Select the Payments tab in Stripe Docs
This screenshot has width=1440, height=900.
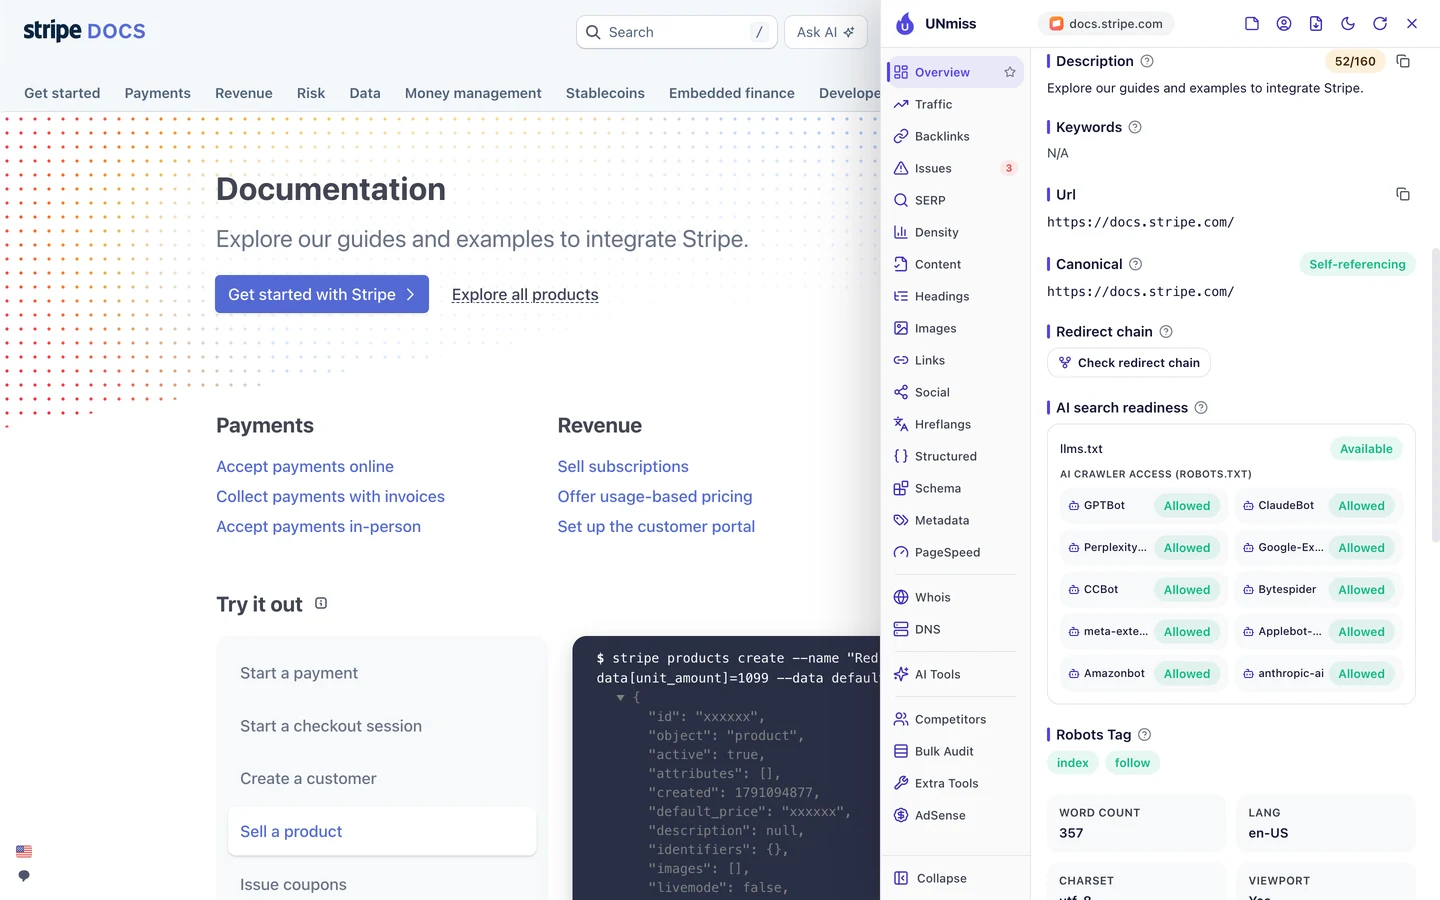[157, 93]
